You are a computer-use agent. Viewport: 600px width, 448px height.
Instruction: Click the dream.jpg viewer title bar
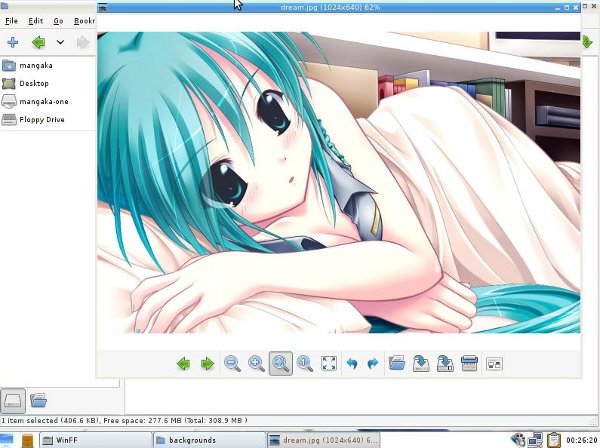[330, 7]
